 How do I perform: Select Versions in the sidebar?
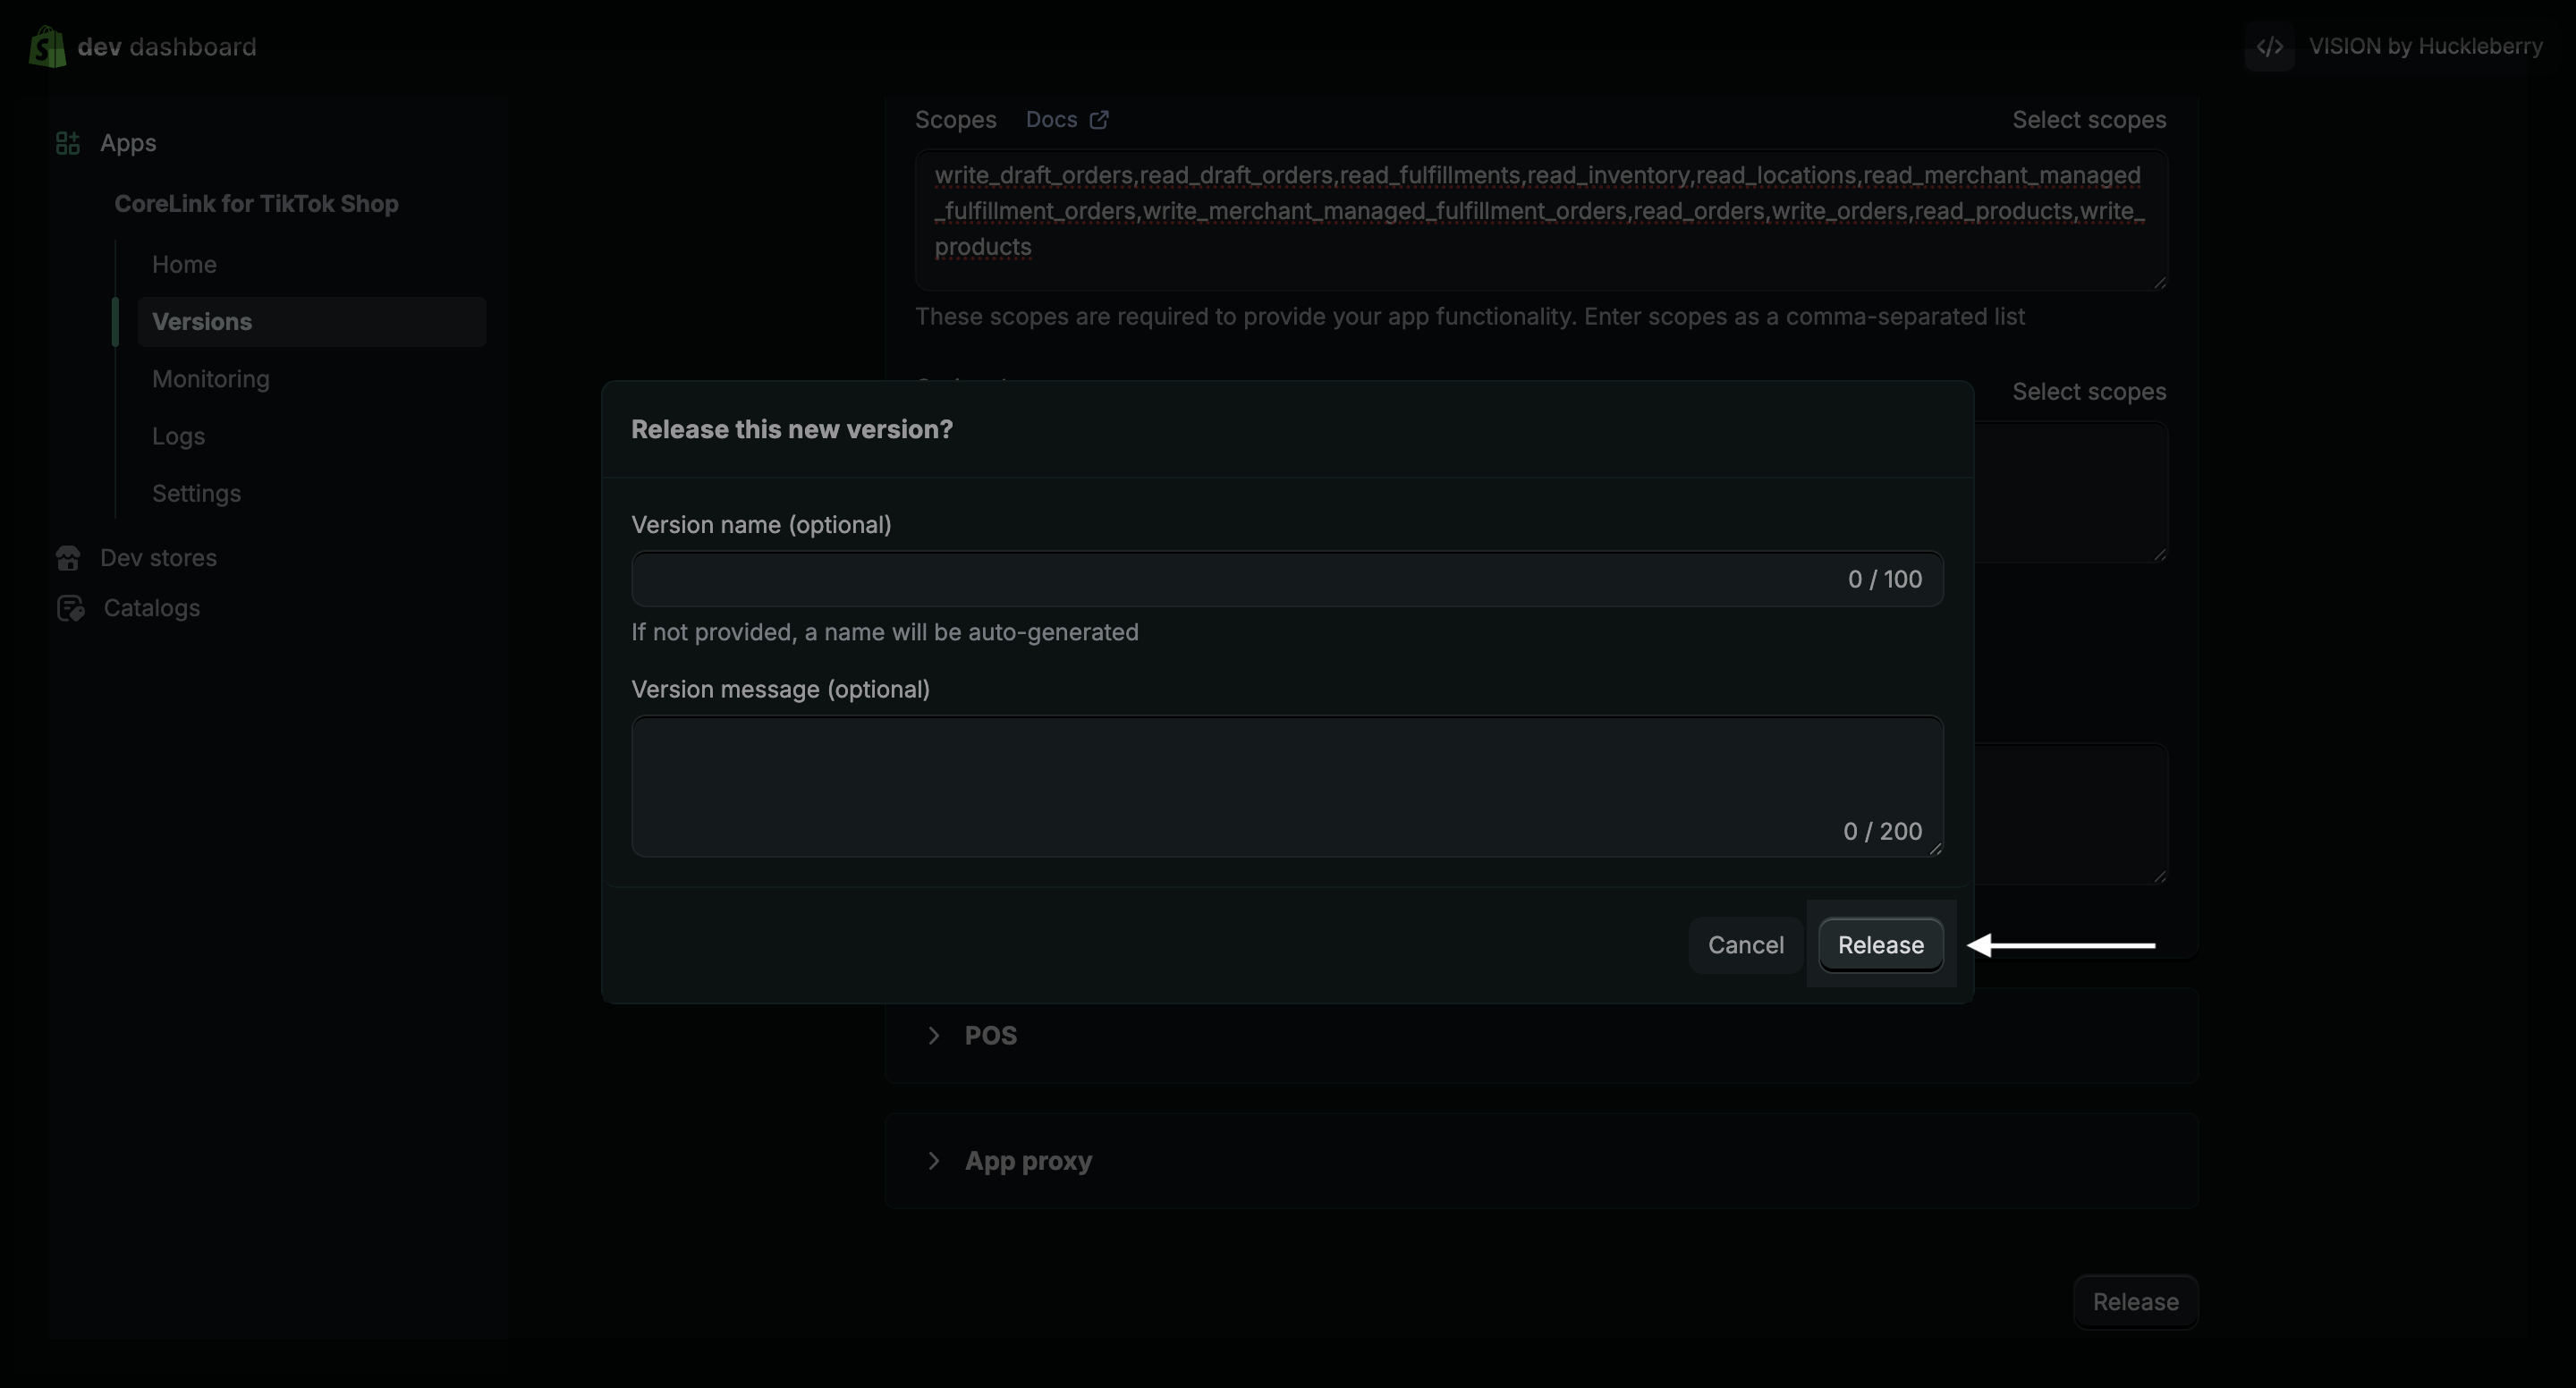point(202,322)
